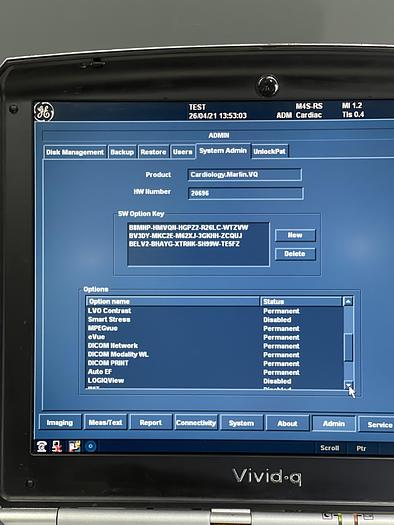
Task: Click Permanent status of LVO Contrast
Action: click(281, 311)
